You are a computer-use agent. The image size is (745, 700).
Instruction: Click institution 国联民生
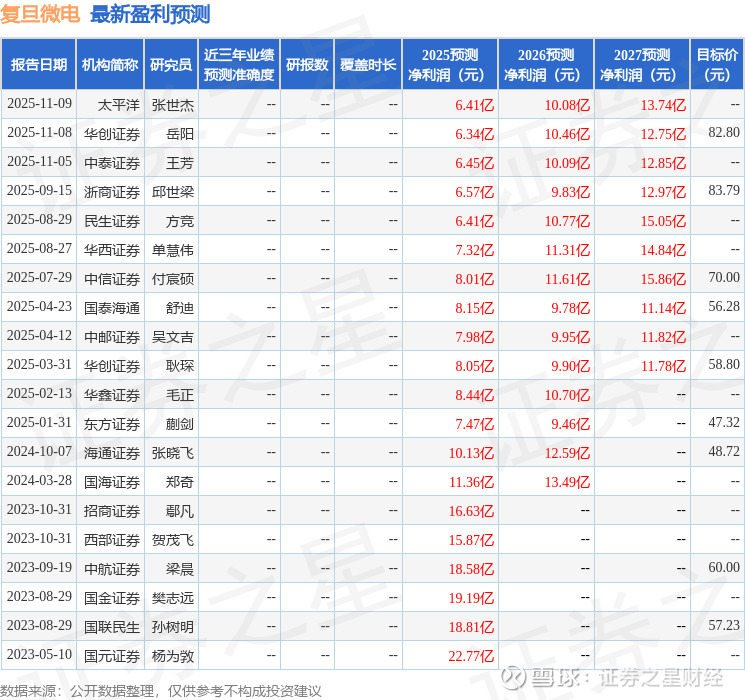[112, 627]
